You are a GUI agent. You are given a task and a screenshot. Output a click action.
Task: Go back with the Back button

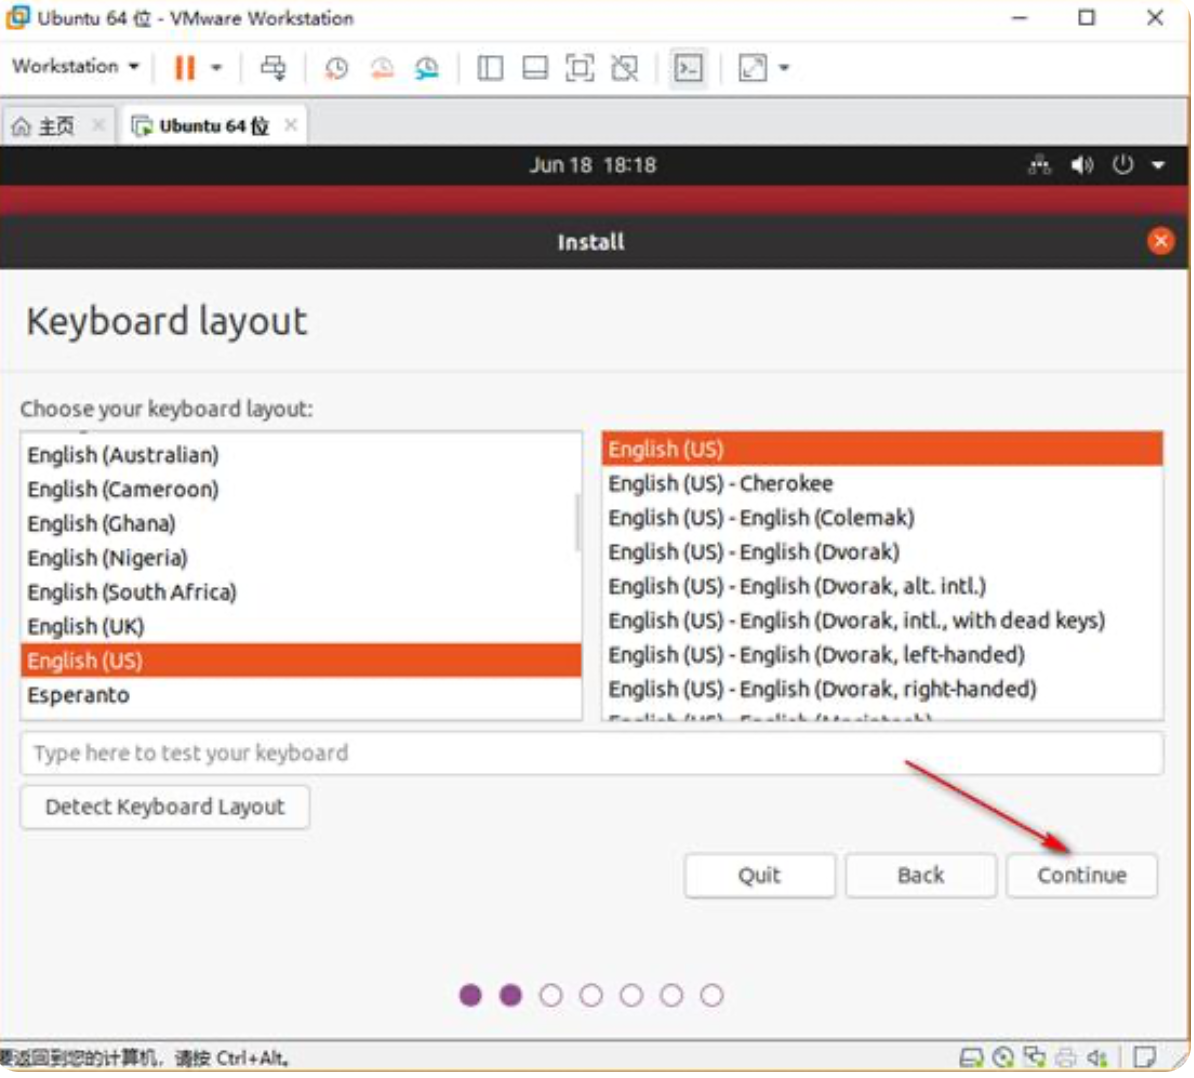[x=921, y=875]
